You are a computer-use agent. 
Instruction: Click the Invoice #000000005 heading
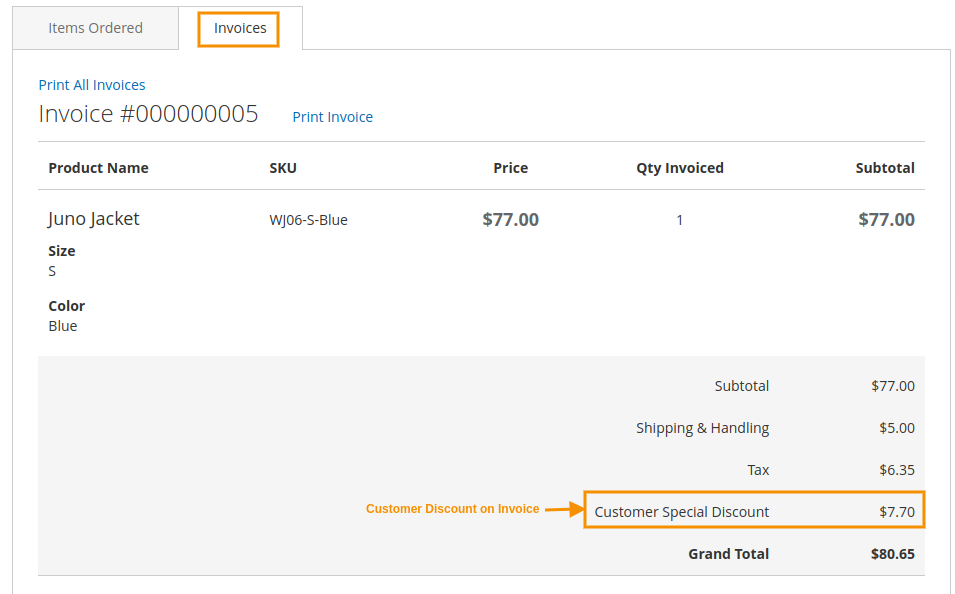coord(148,114)
